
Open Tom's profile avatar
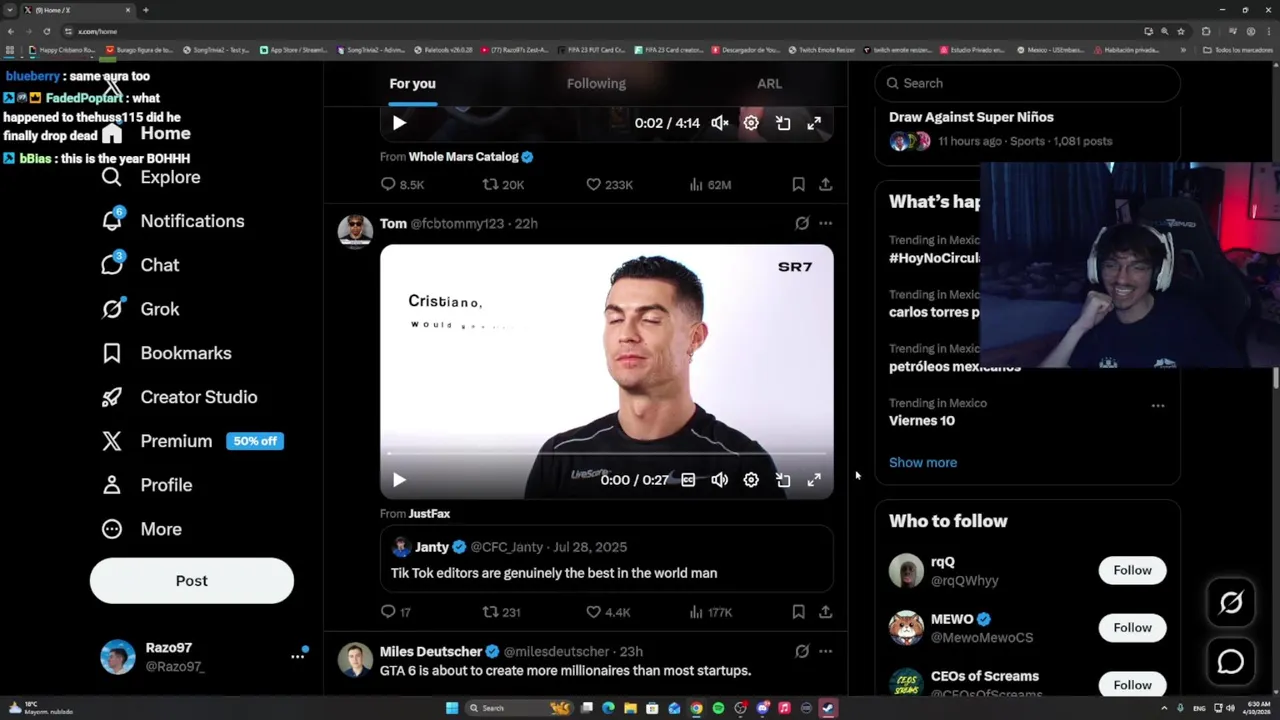click(355, 230)
